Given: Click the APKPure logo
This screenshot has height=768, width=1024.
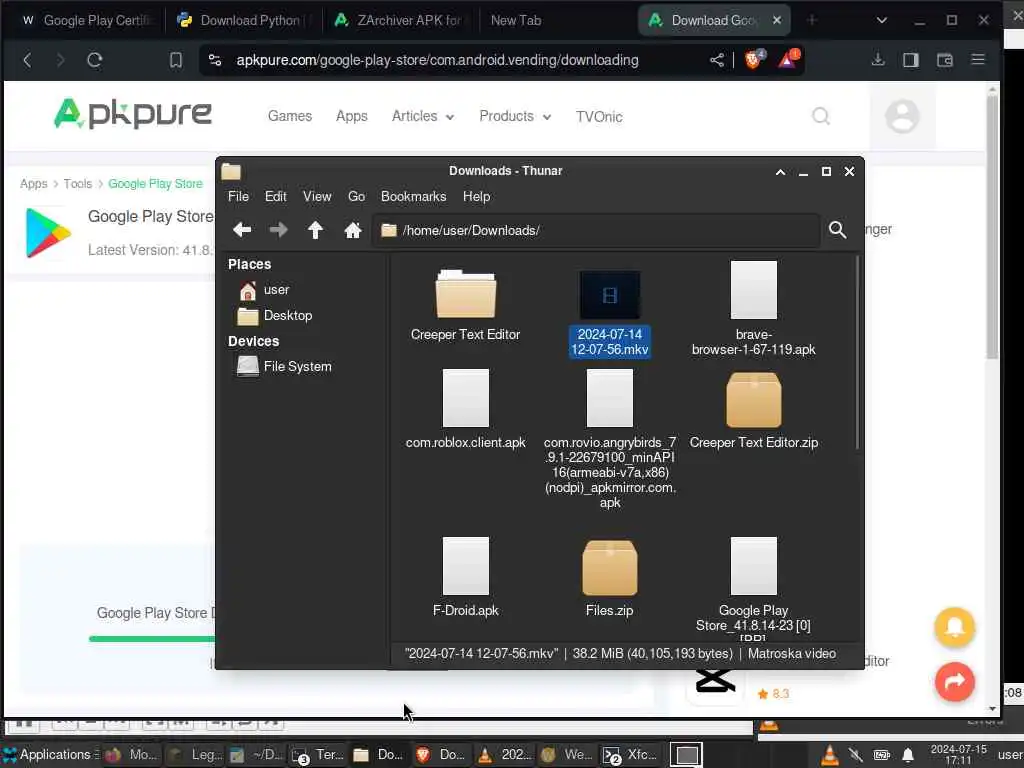Looking at the screenshot, I should click(133, 114).
